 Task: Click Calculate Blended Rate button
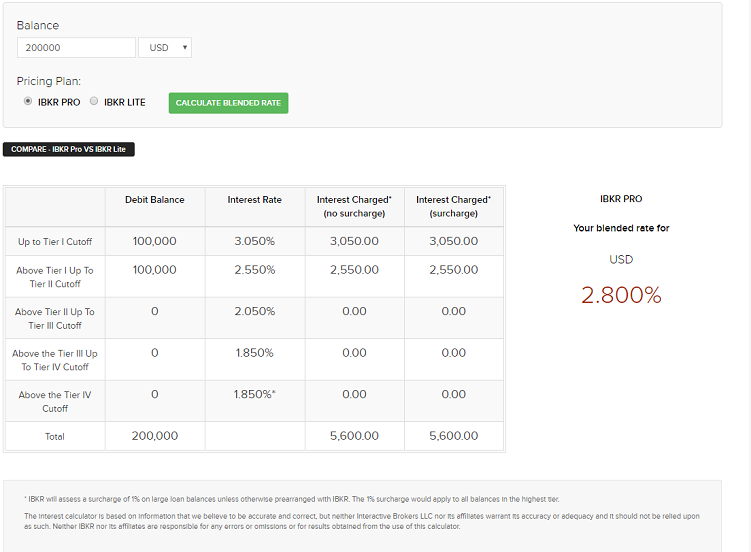228,103
